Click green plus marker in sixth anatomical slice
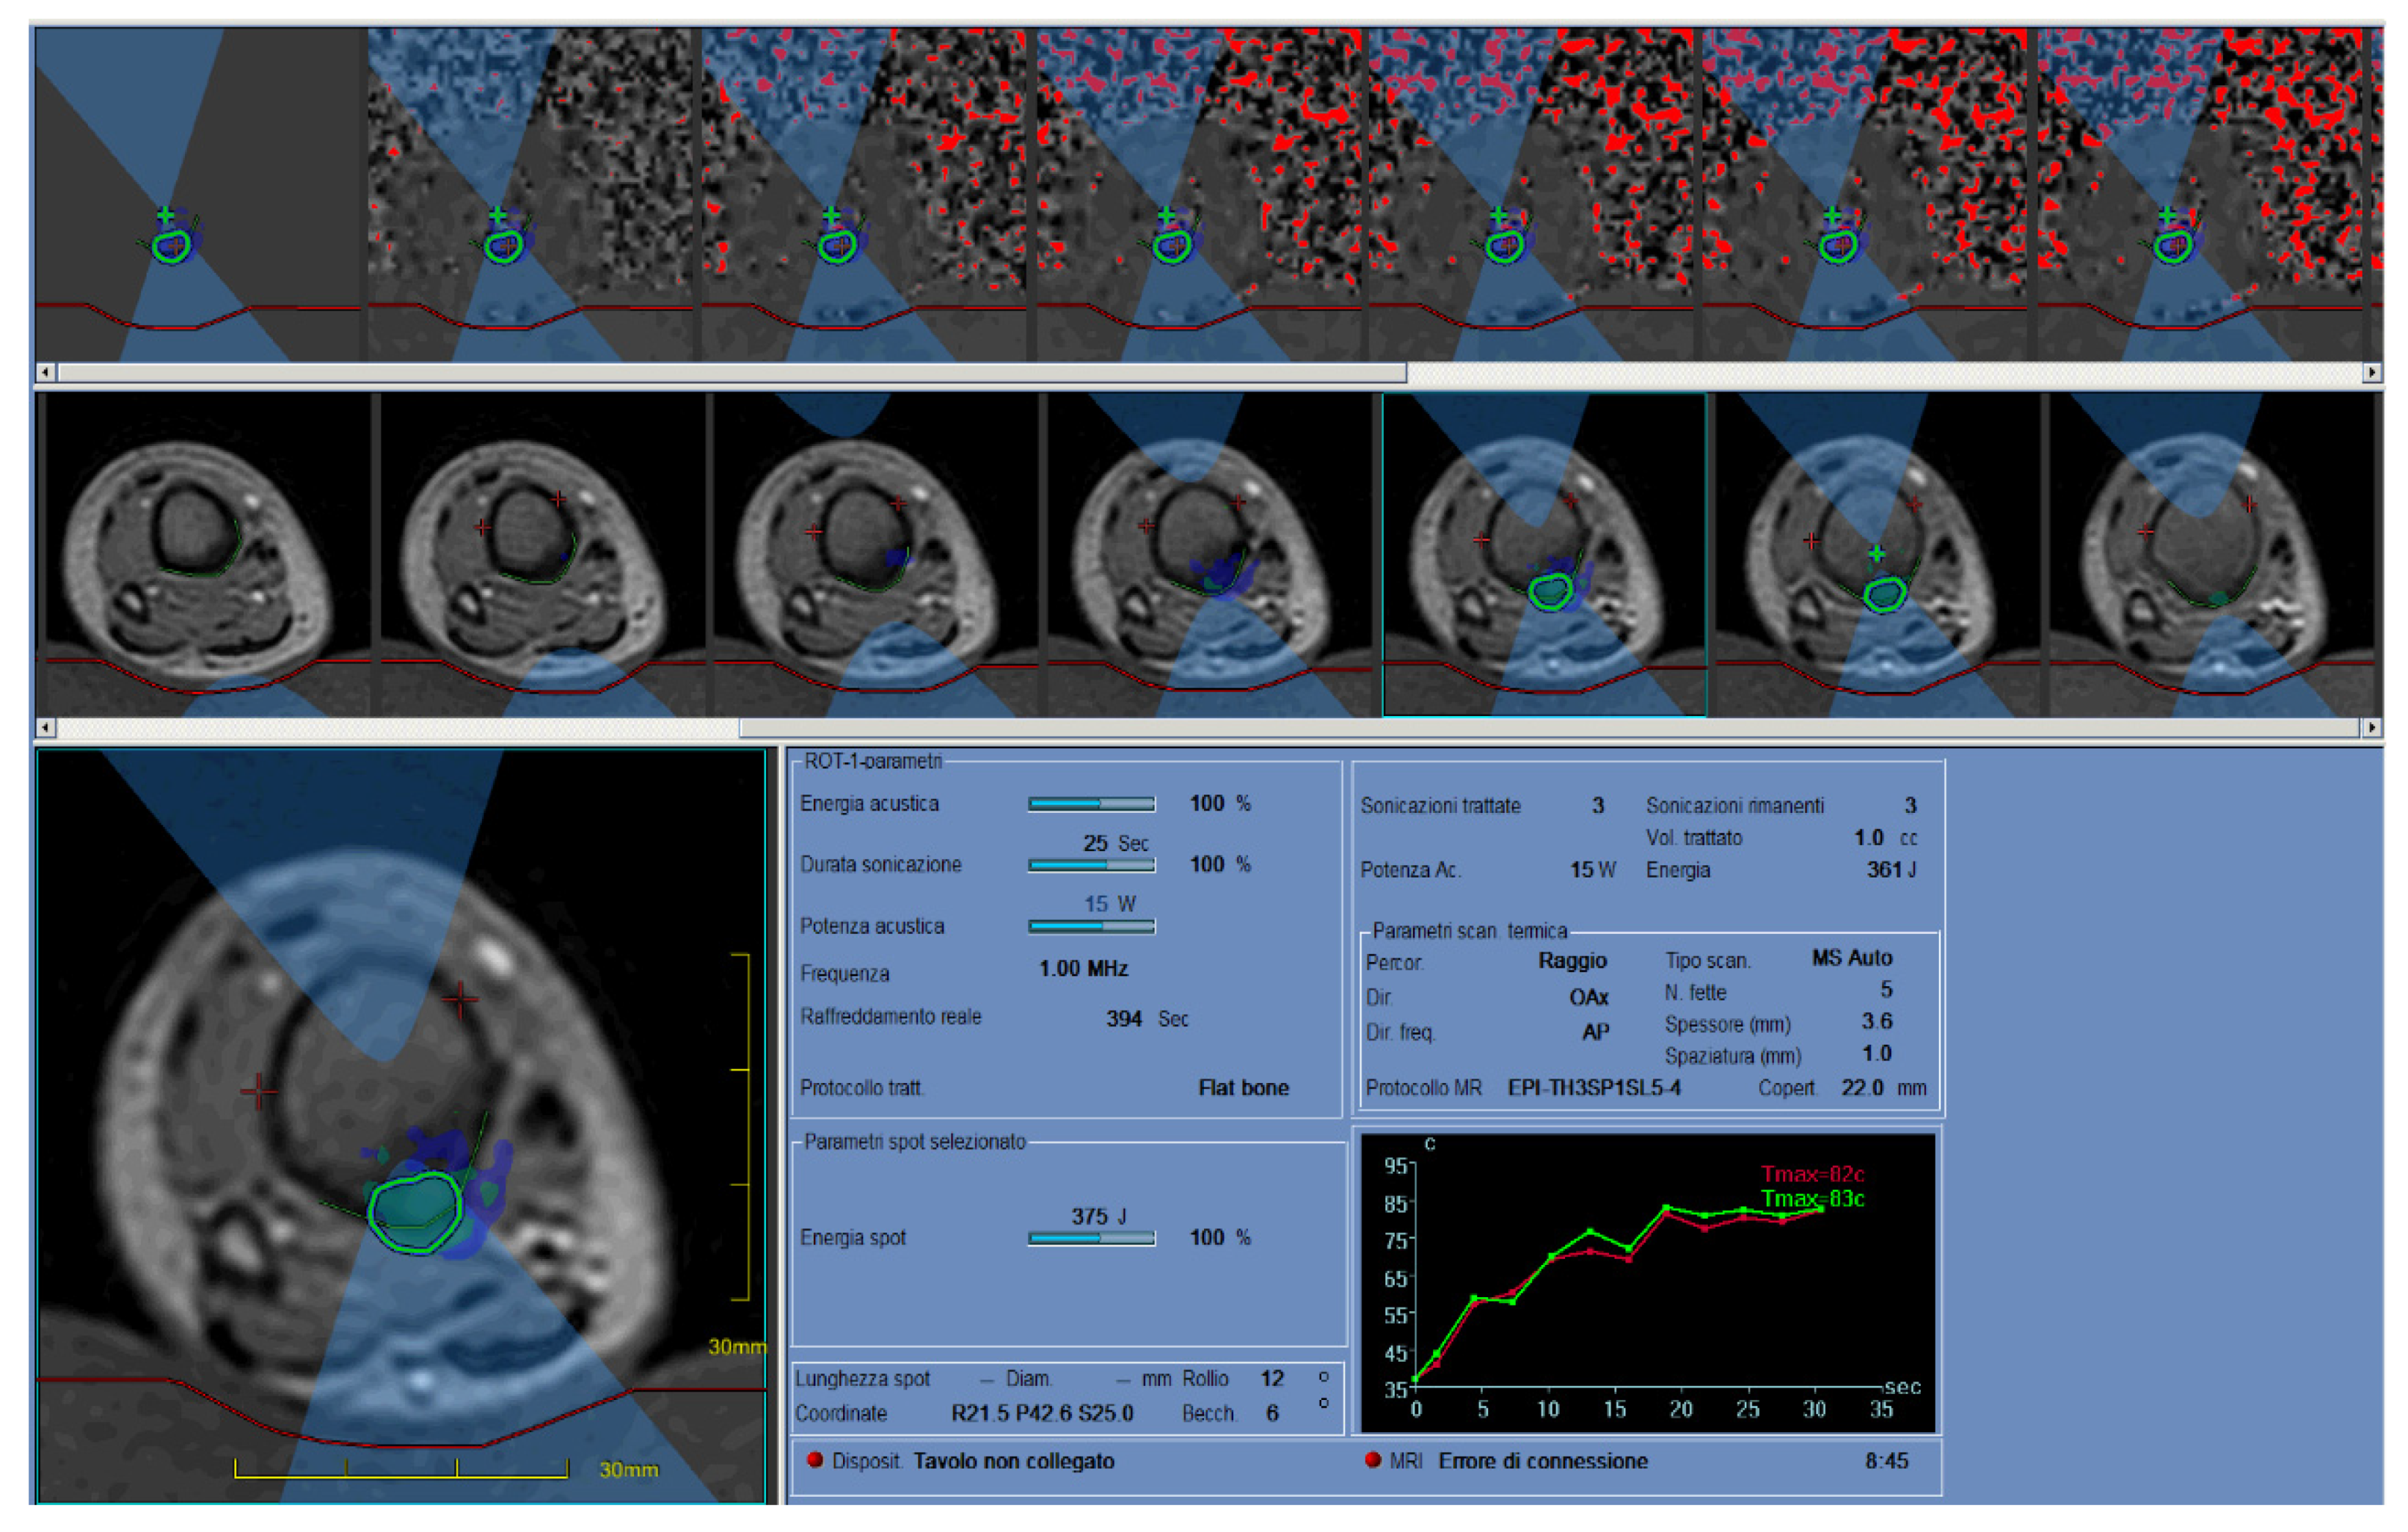The width and height of the screenshot is (2408, 1532). pyautogui.click(x=1877, y=553)
